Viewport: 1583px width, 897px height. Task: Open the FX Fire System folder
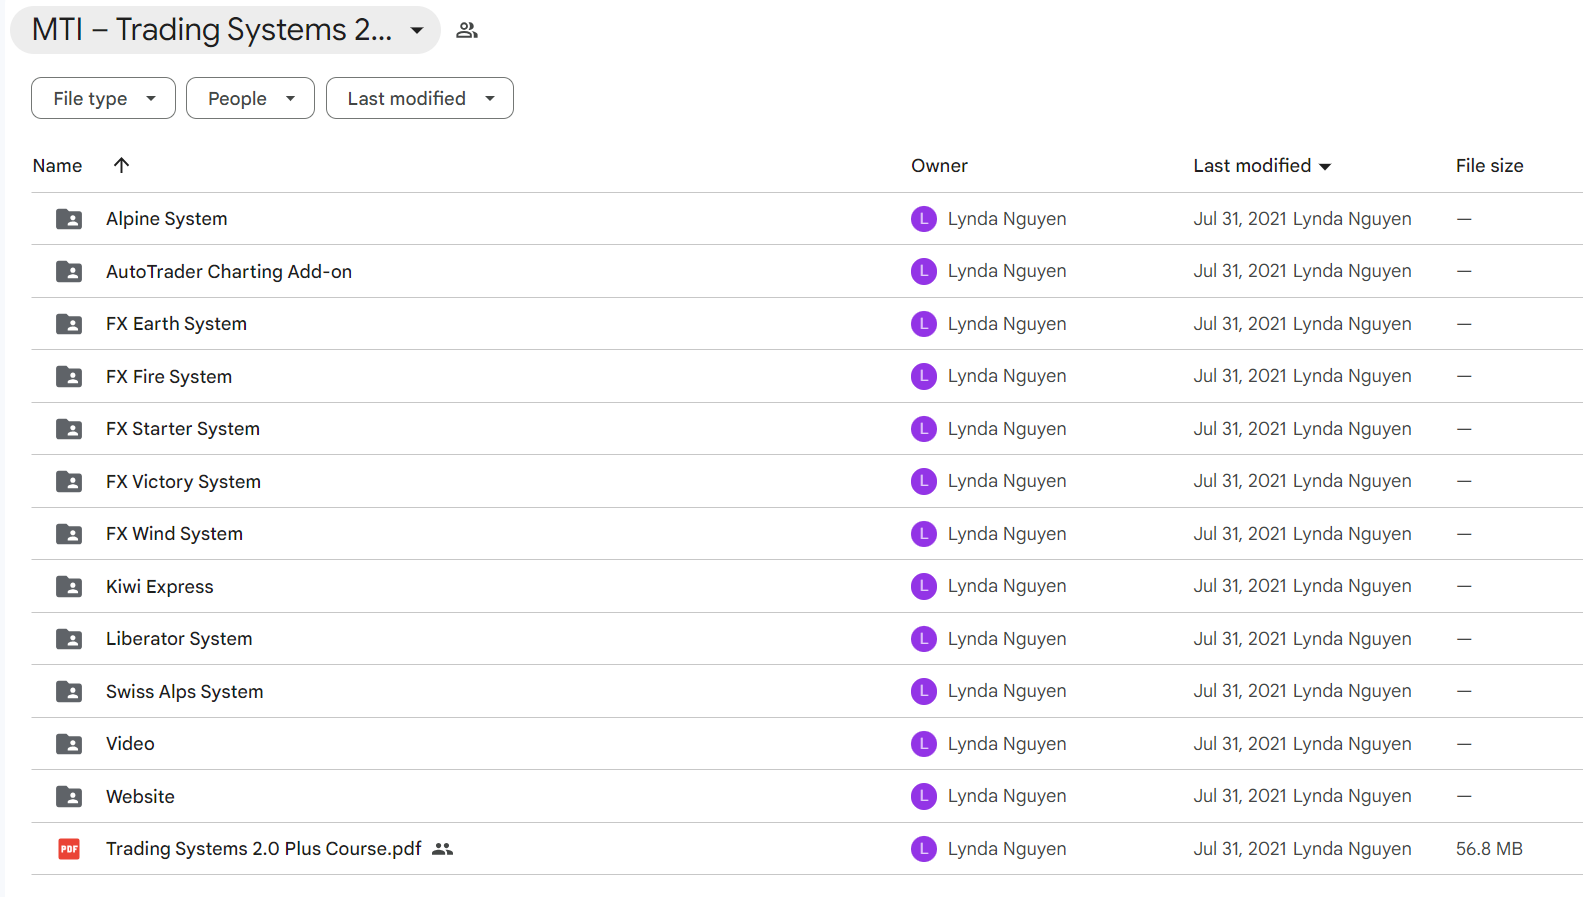(x=169, y=376)
